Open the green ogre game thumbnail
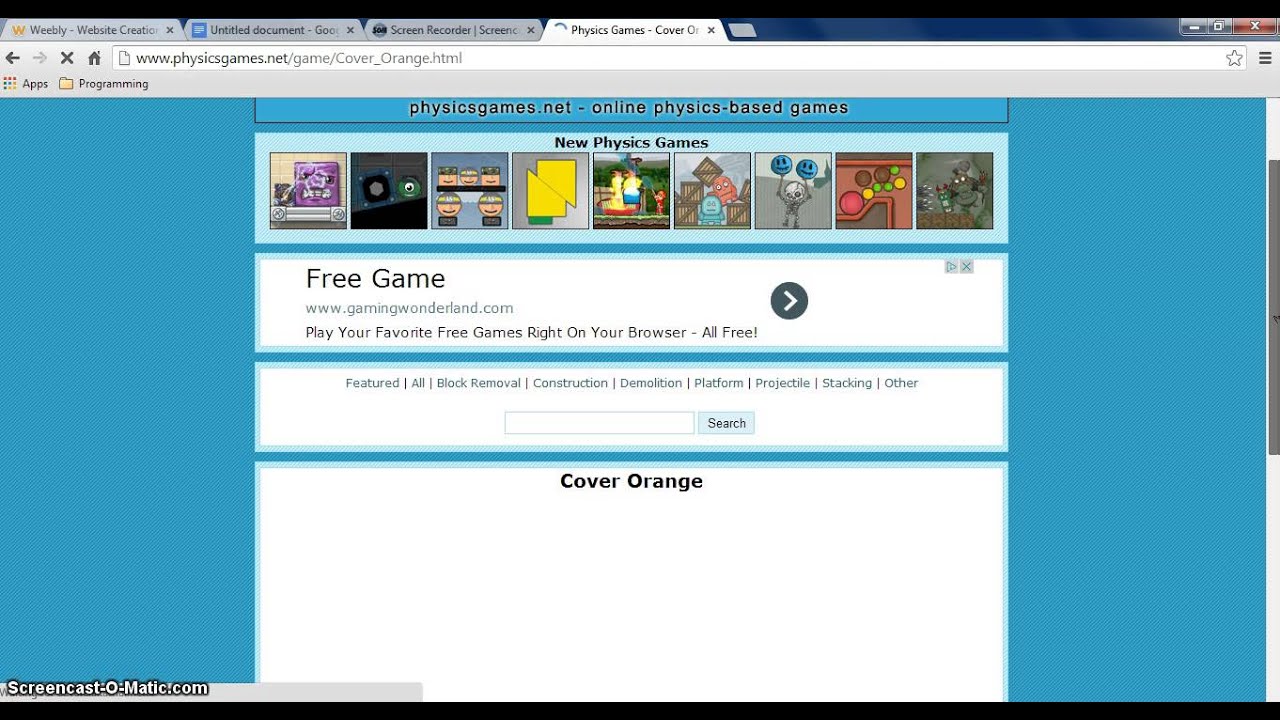Viewport: 1280px width, 720px height. (955, 191)
